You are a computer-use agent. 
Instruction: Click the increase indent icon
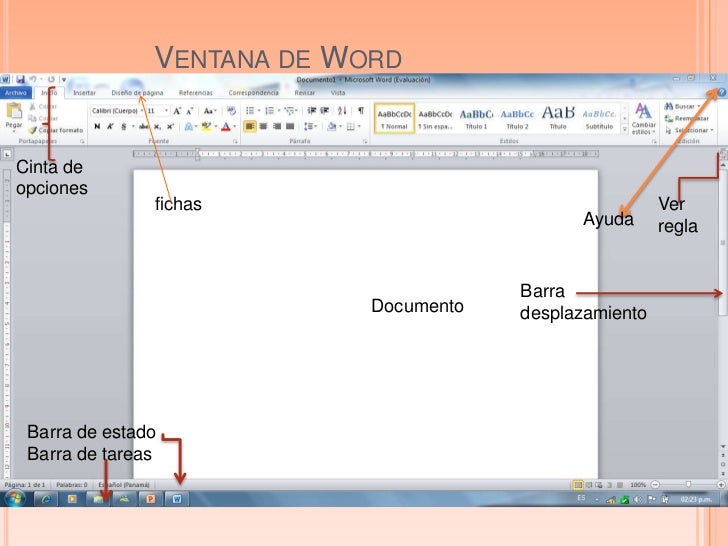(x=325, y=110)
